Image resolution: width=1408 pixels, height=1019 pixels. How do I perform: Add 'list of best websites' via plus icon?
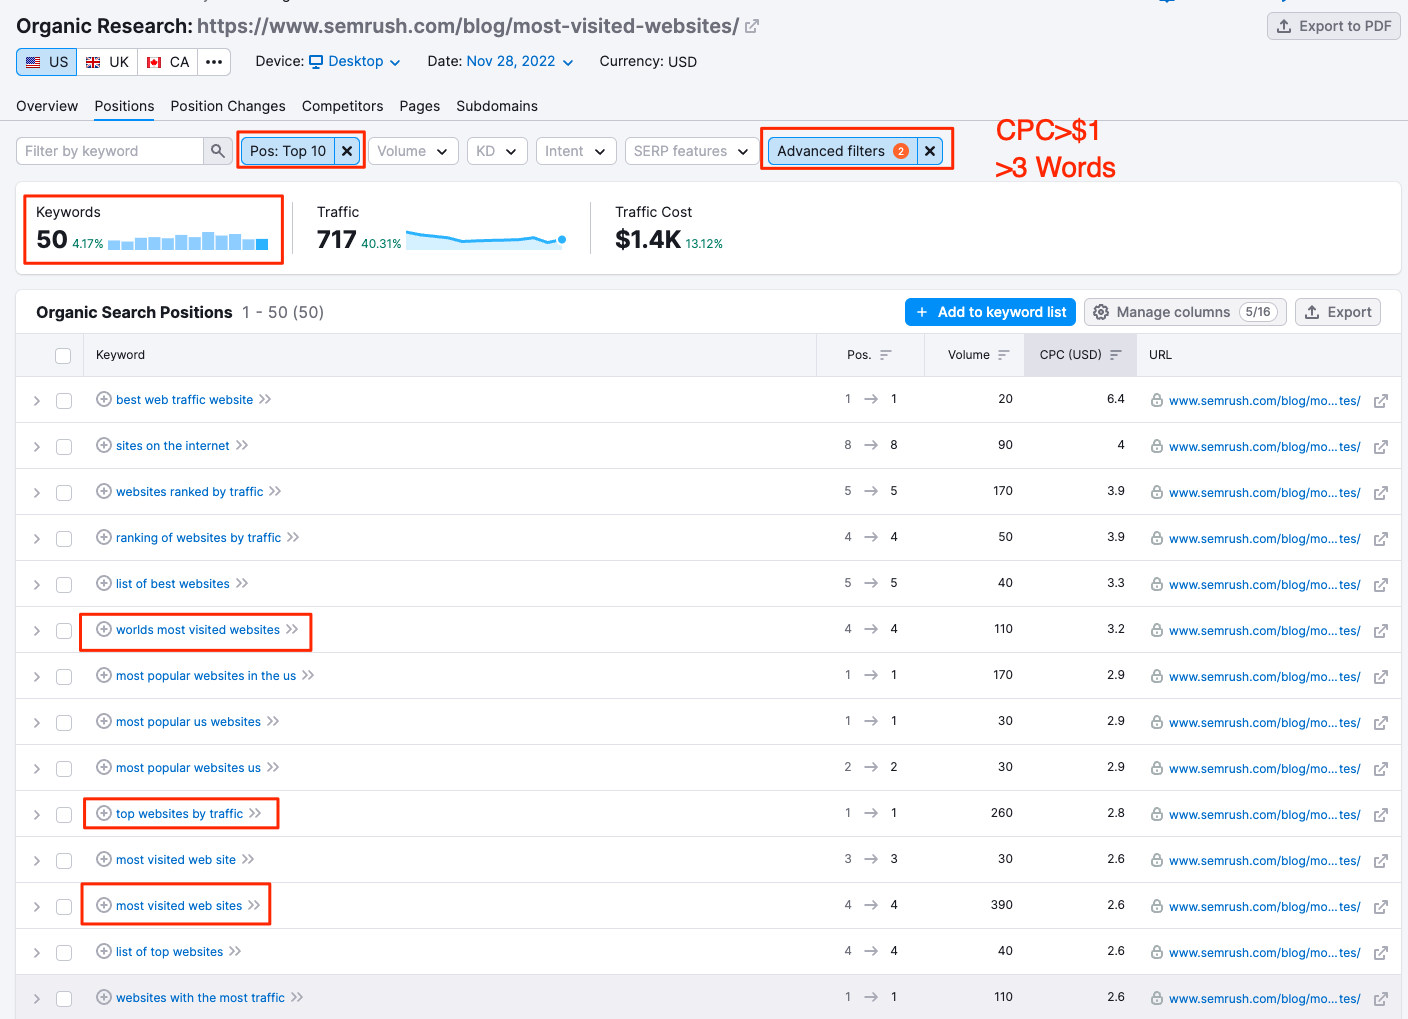point(103,583)
